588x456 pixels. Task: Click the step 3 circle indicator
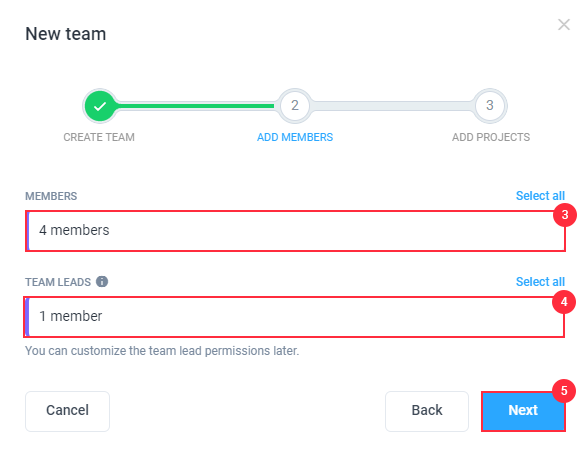tap(490, 106)
